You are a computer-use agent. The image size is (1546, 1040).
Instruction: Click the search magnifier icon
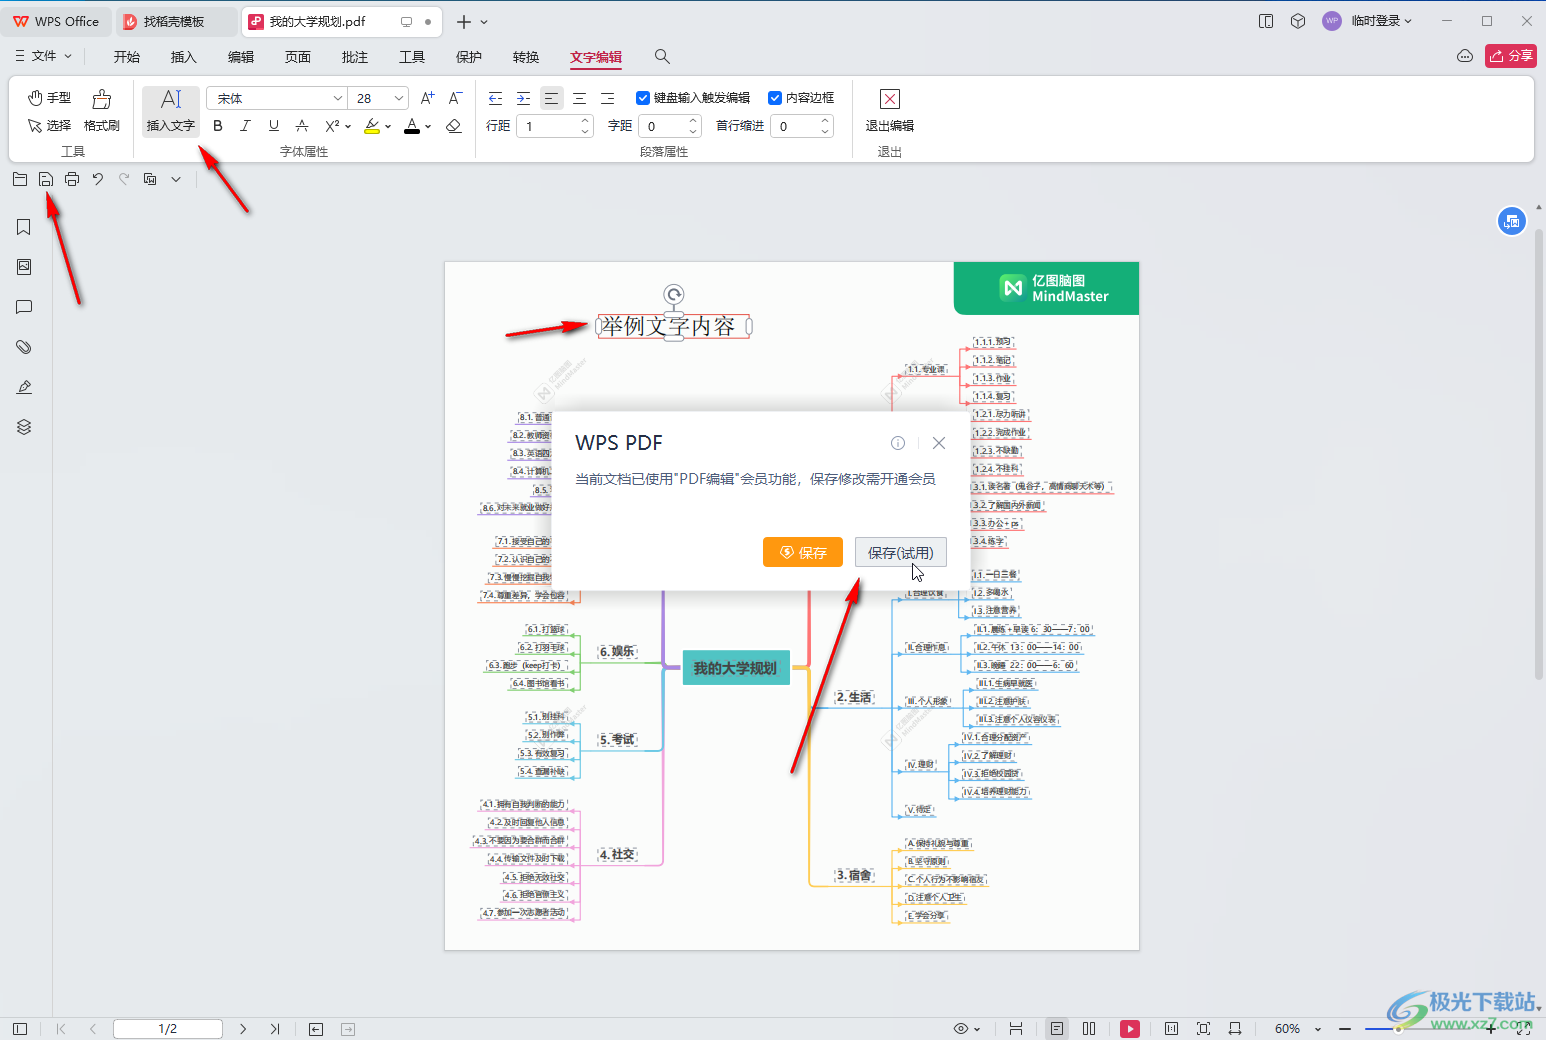(662, 57)
